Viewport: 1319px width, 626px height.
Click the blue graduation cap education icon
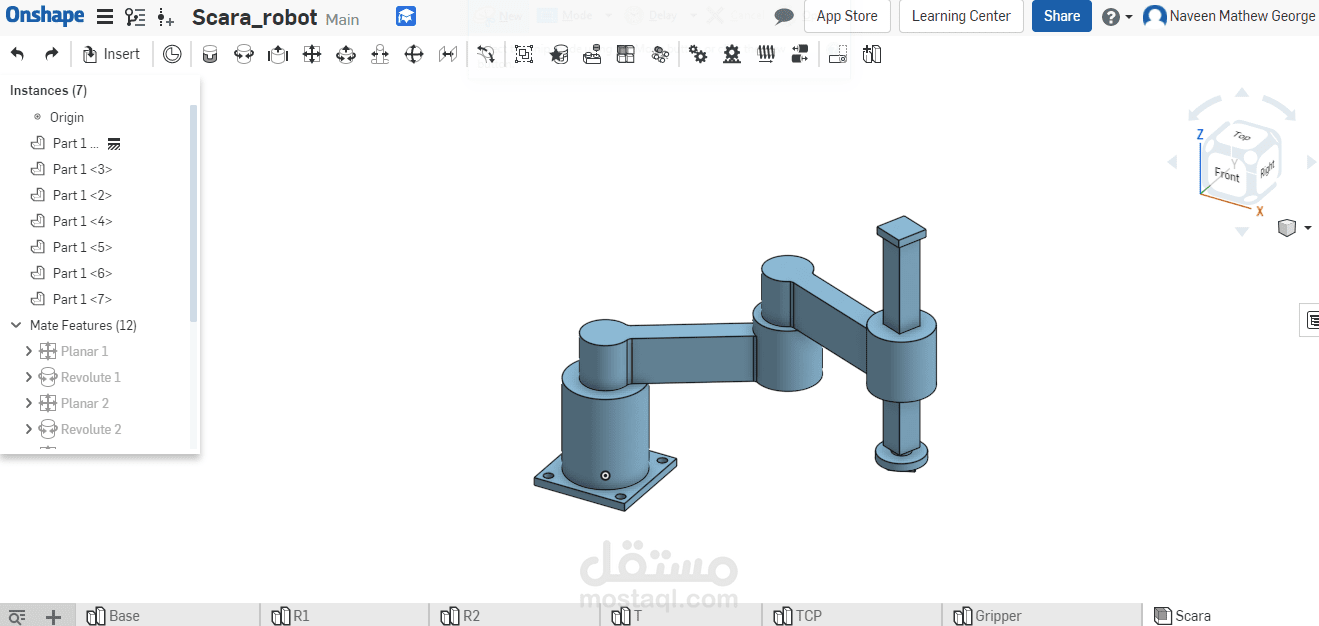pyautogui.click(x=406, y=16)
